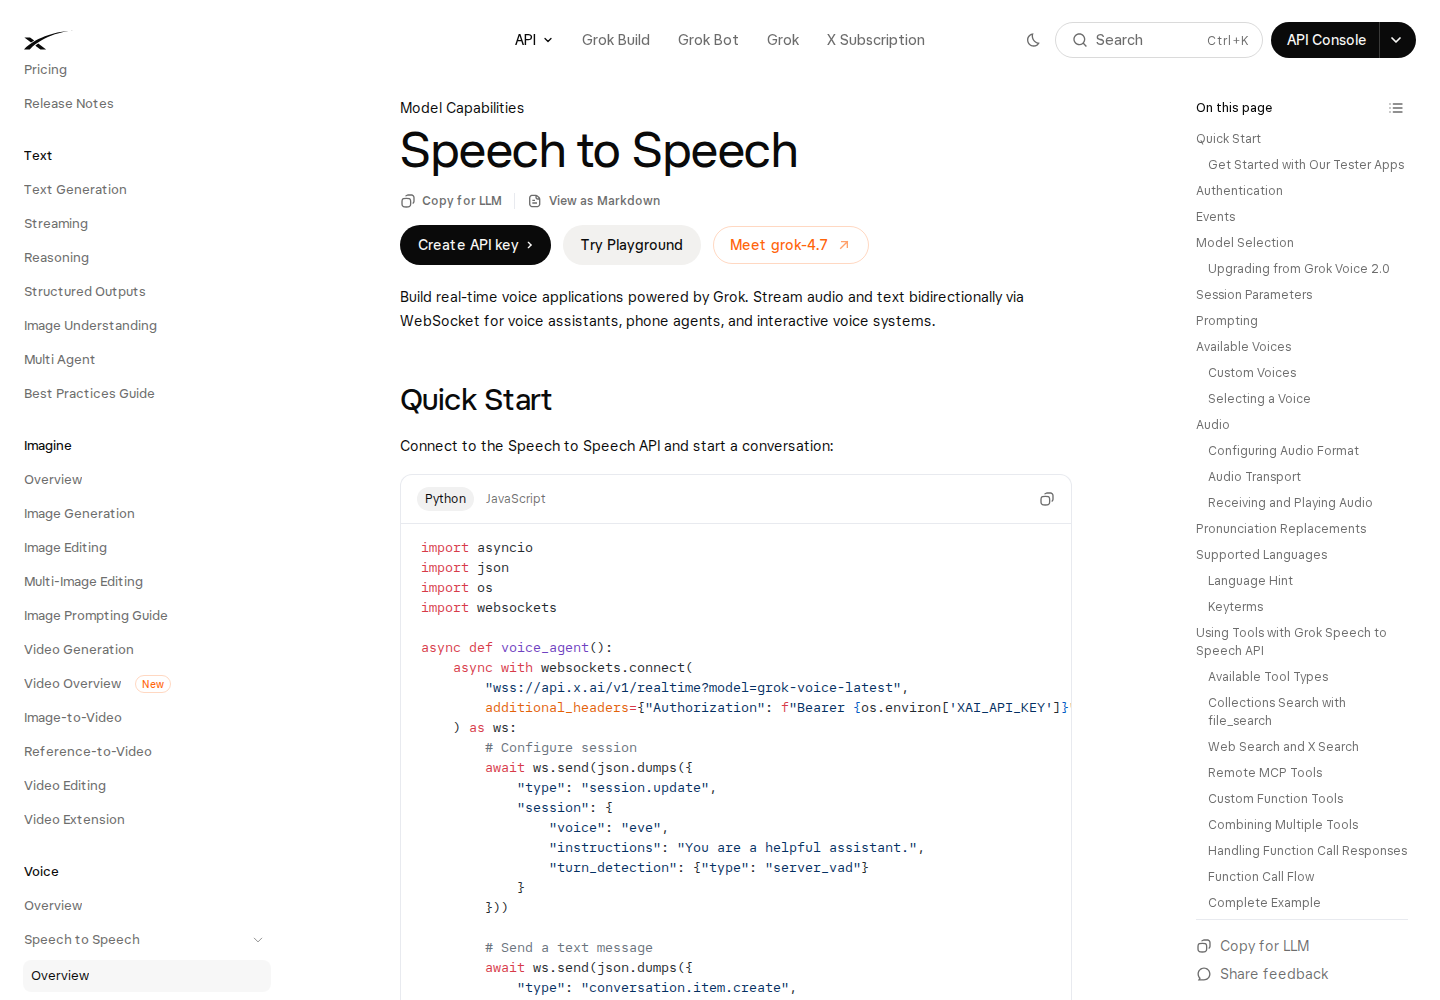1440x1000 pixels.
Task: Click the Share feedback speech bubble icon
Action: click(1204, 974)
